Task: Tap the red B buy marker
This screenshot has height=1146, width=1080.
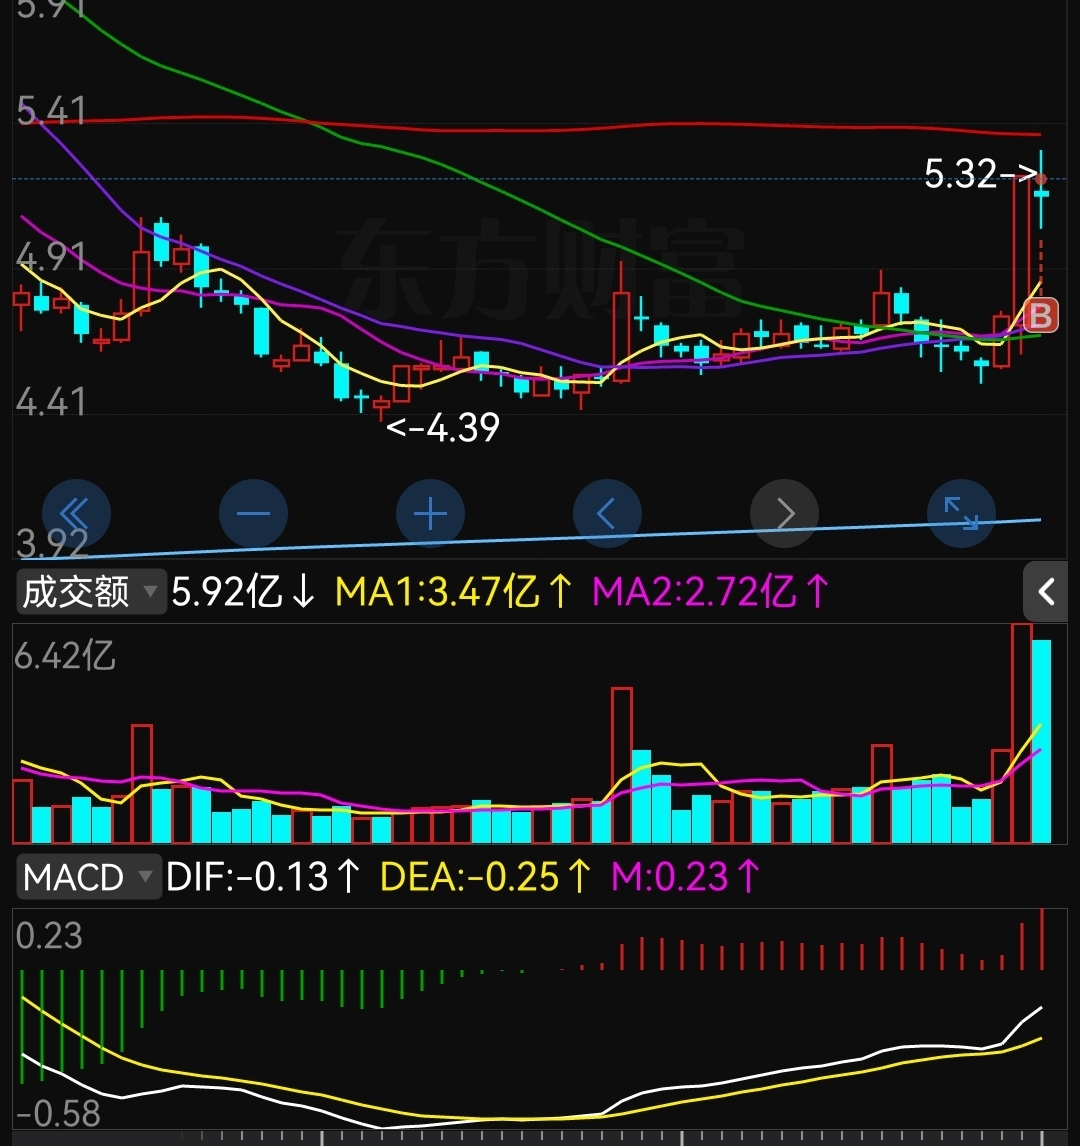Action: [1041, 316]
